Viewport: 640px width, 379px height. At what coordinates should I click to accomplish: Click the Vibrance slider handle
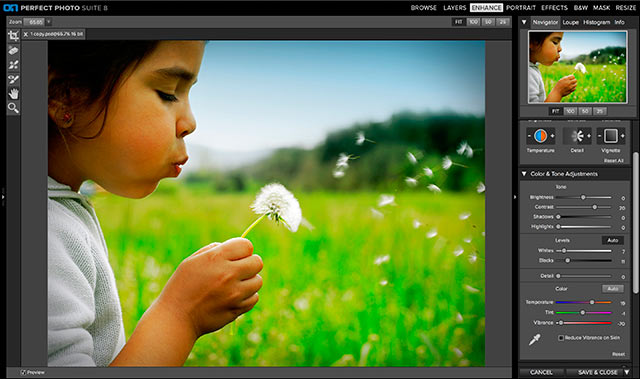pos(561,323)
